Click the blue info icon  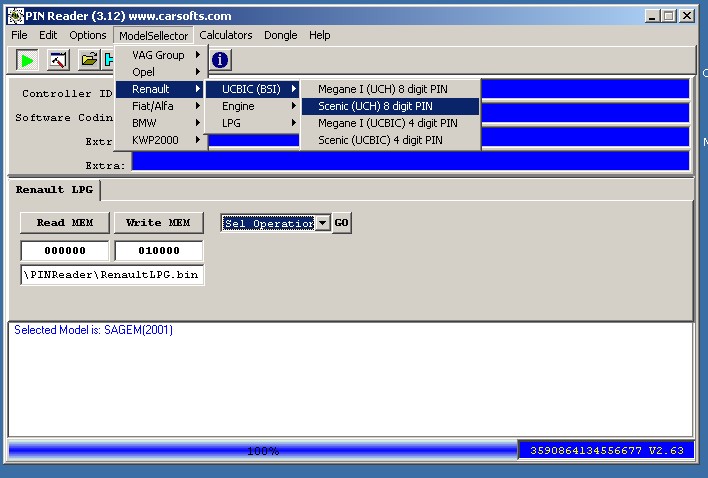pos(220,61)
